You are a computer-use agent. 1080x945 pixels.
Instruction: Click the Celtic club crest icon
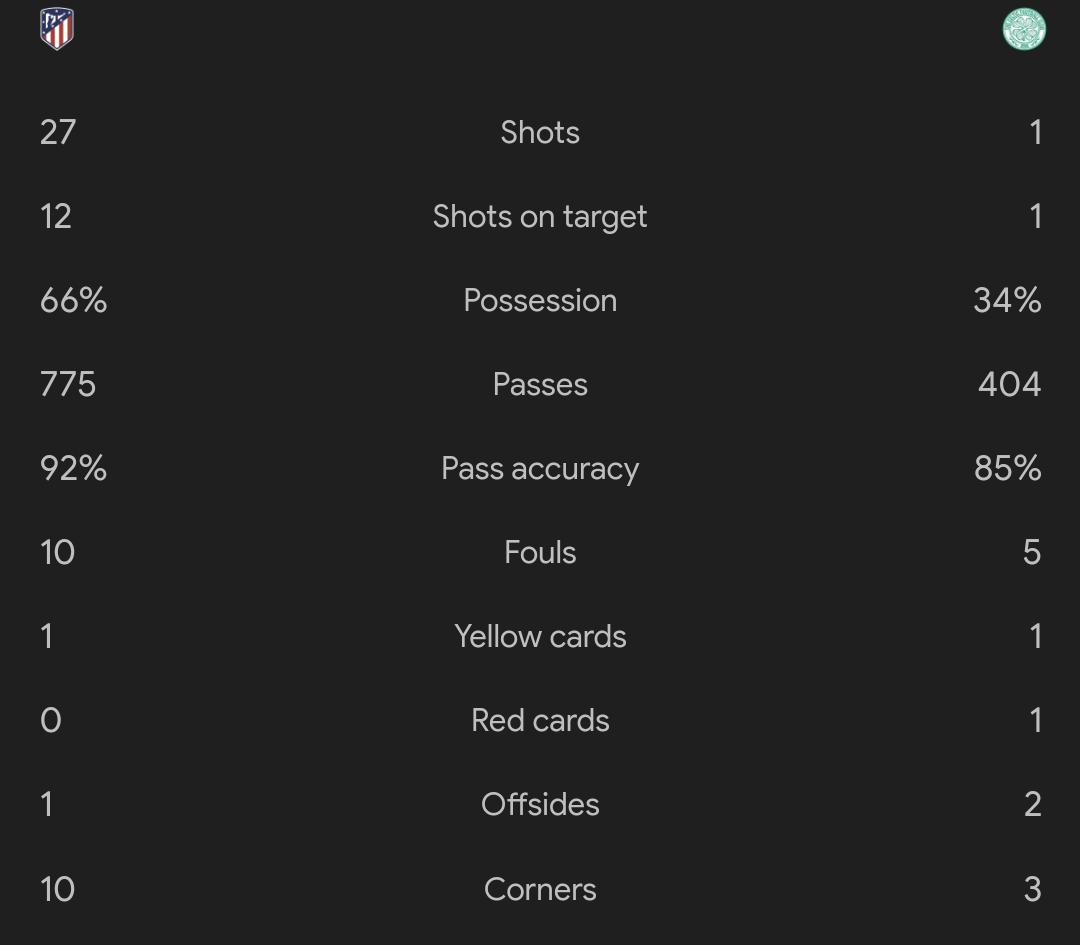point(1024,29)
